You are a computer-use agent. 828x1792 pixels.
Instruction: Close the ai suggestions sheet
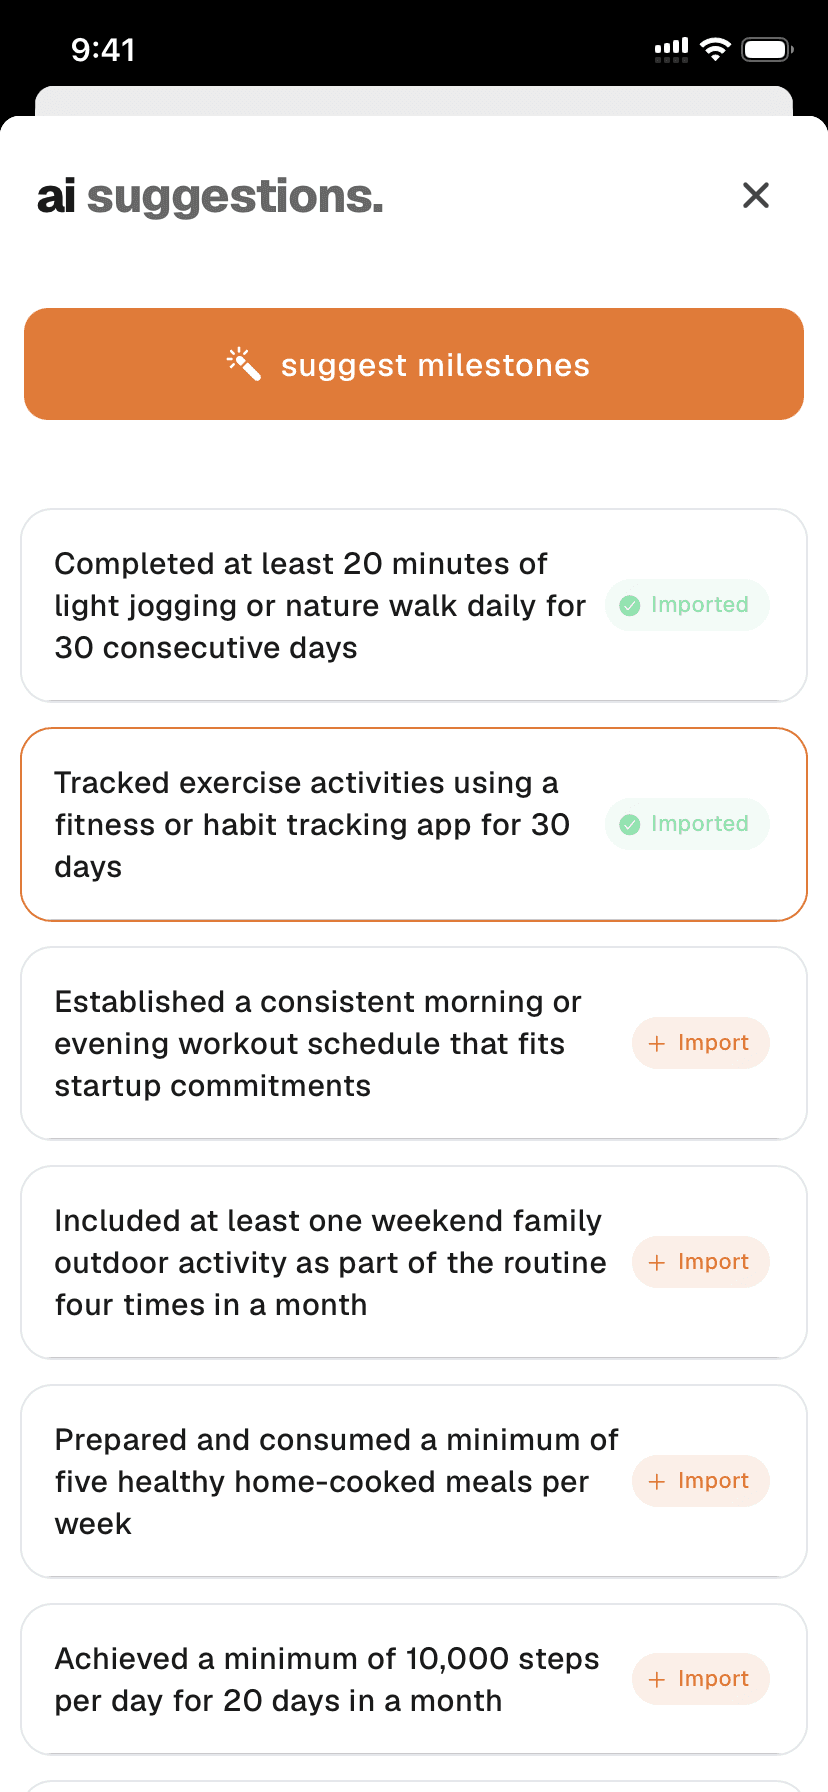tap(756, 195)
